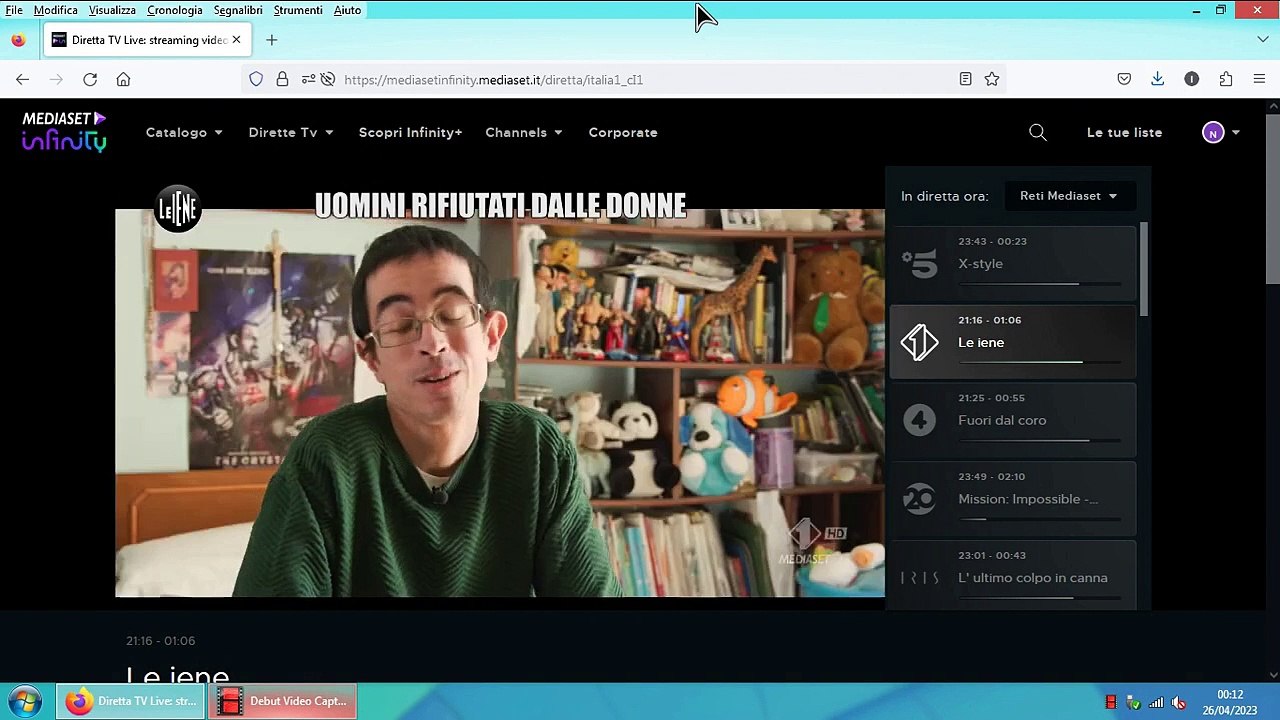1280x720 pixels.
Task: Close the Diretta TV Live tab
Action: coord(236,40)
